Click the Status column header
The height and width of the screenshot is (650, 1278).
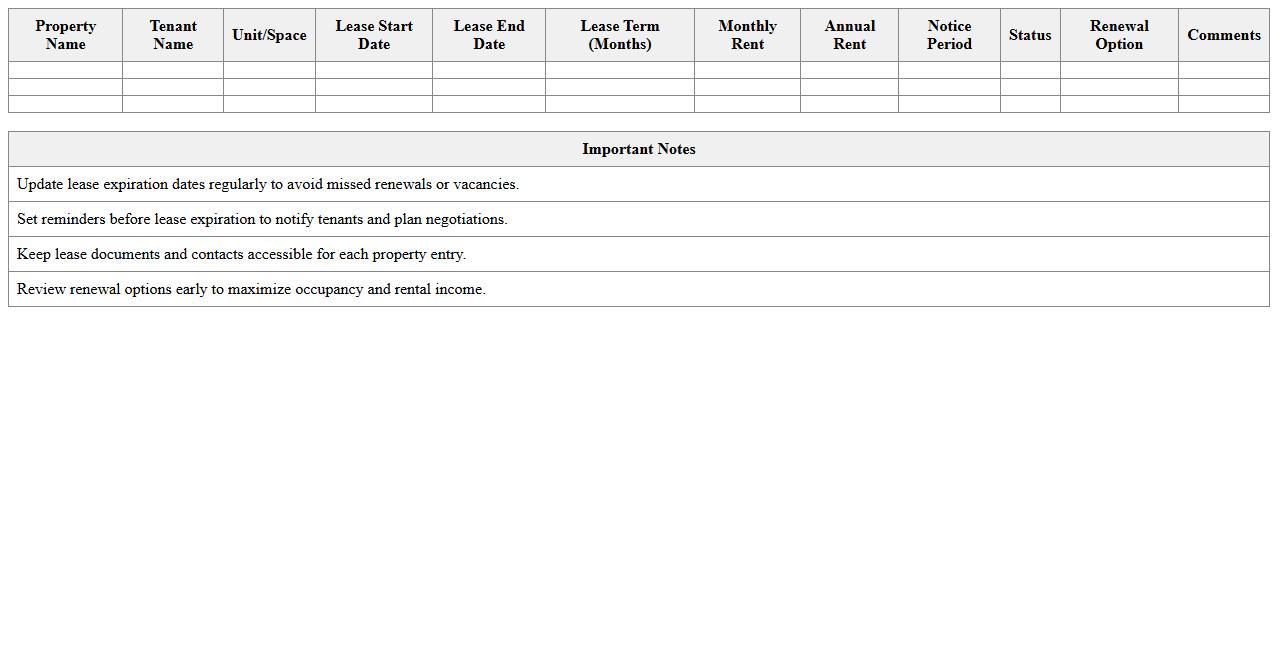point(1030,35)
